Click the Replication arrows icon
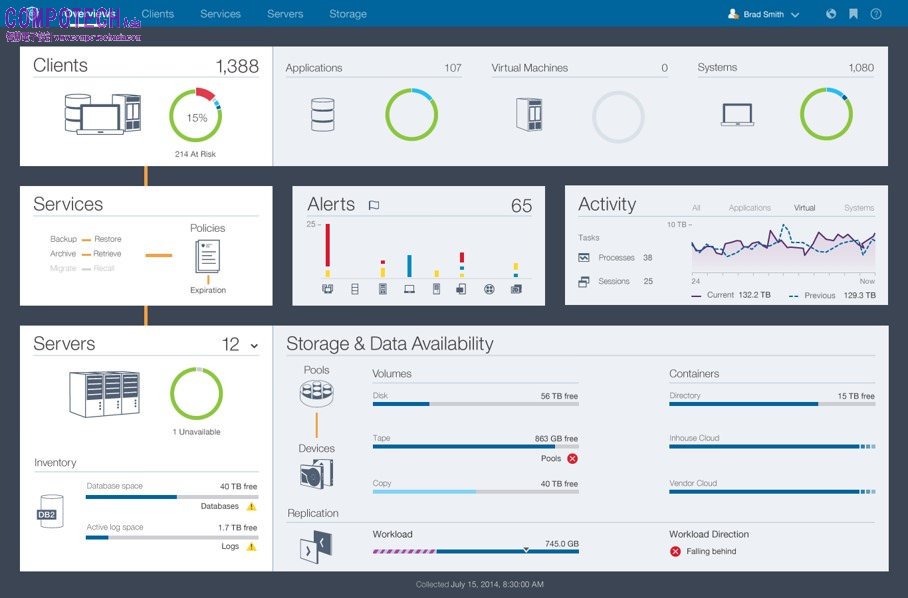908x598 pixels. click(316, 547)
